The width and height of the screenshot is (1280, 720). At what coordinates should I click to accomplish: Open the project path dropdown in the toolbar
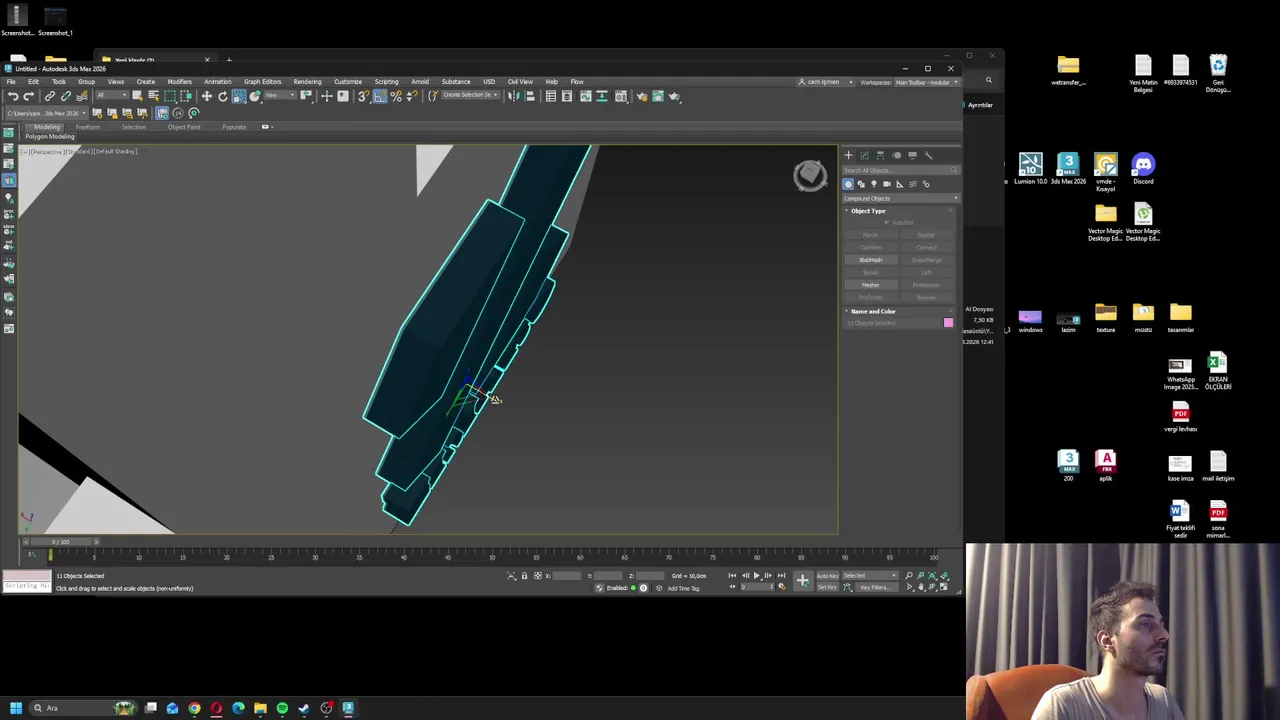click(47, 113)
